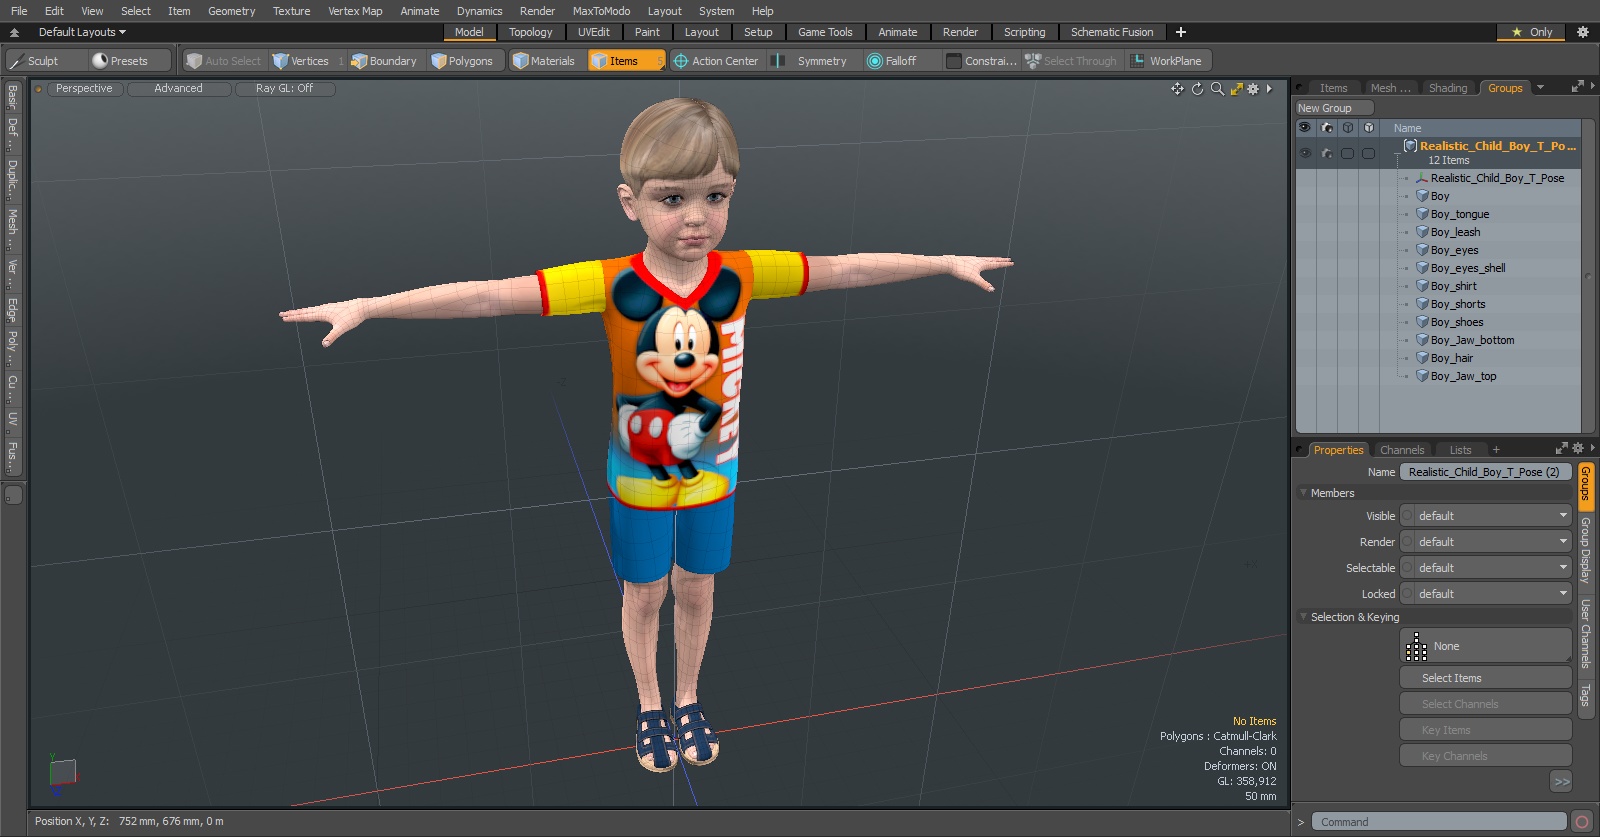
Task: Click the None selection set button
Action: (x=1486, y=646)
